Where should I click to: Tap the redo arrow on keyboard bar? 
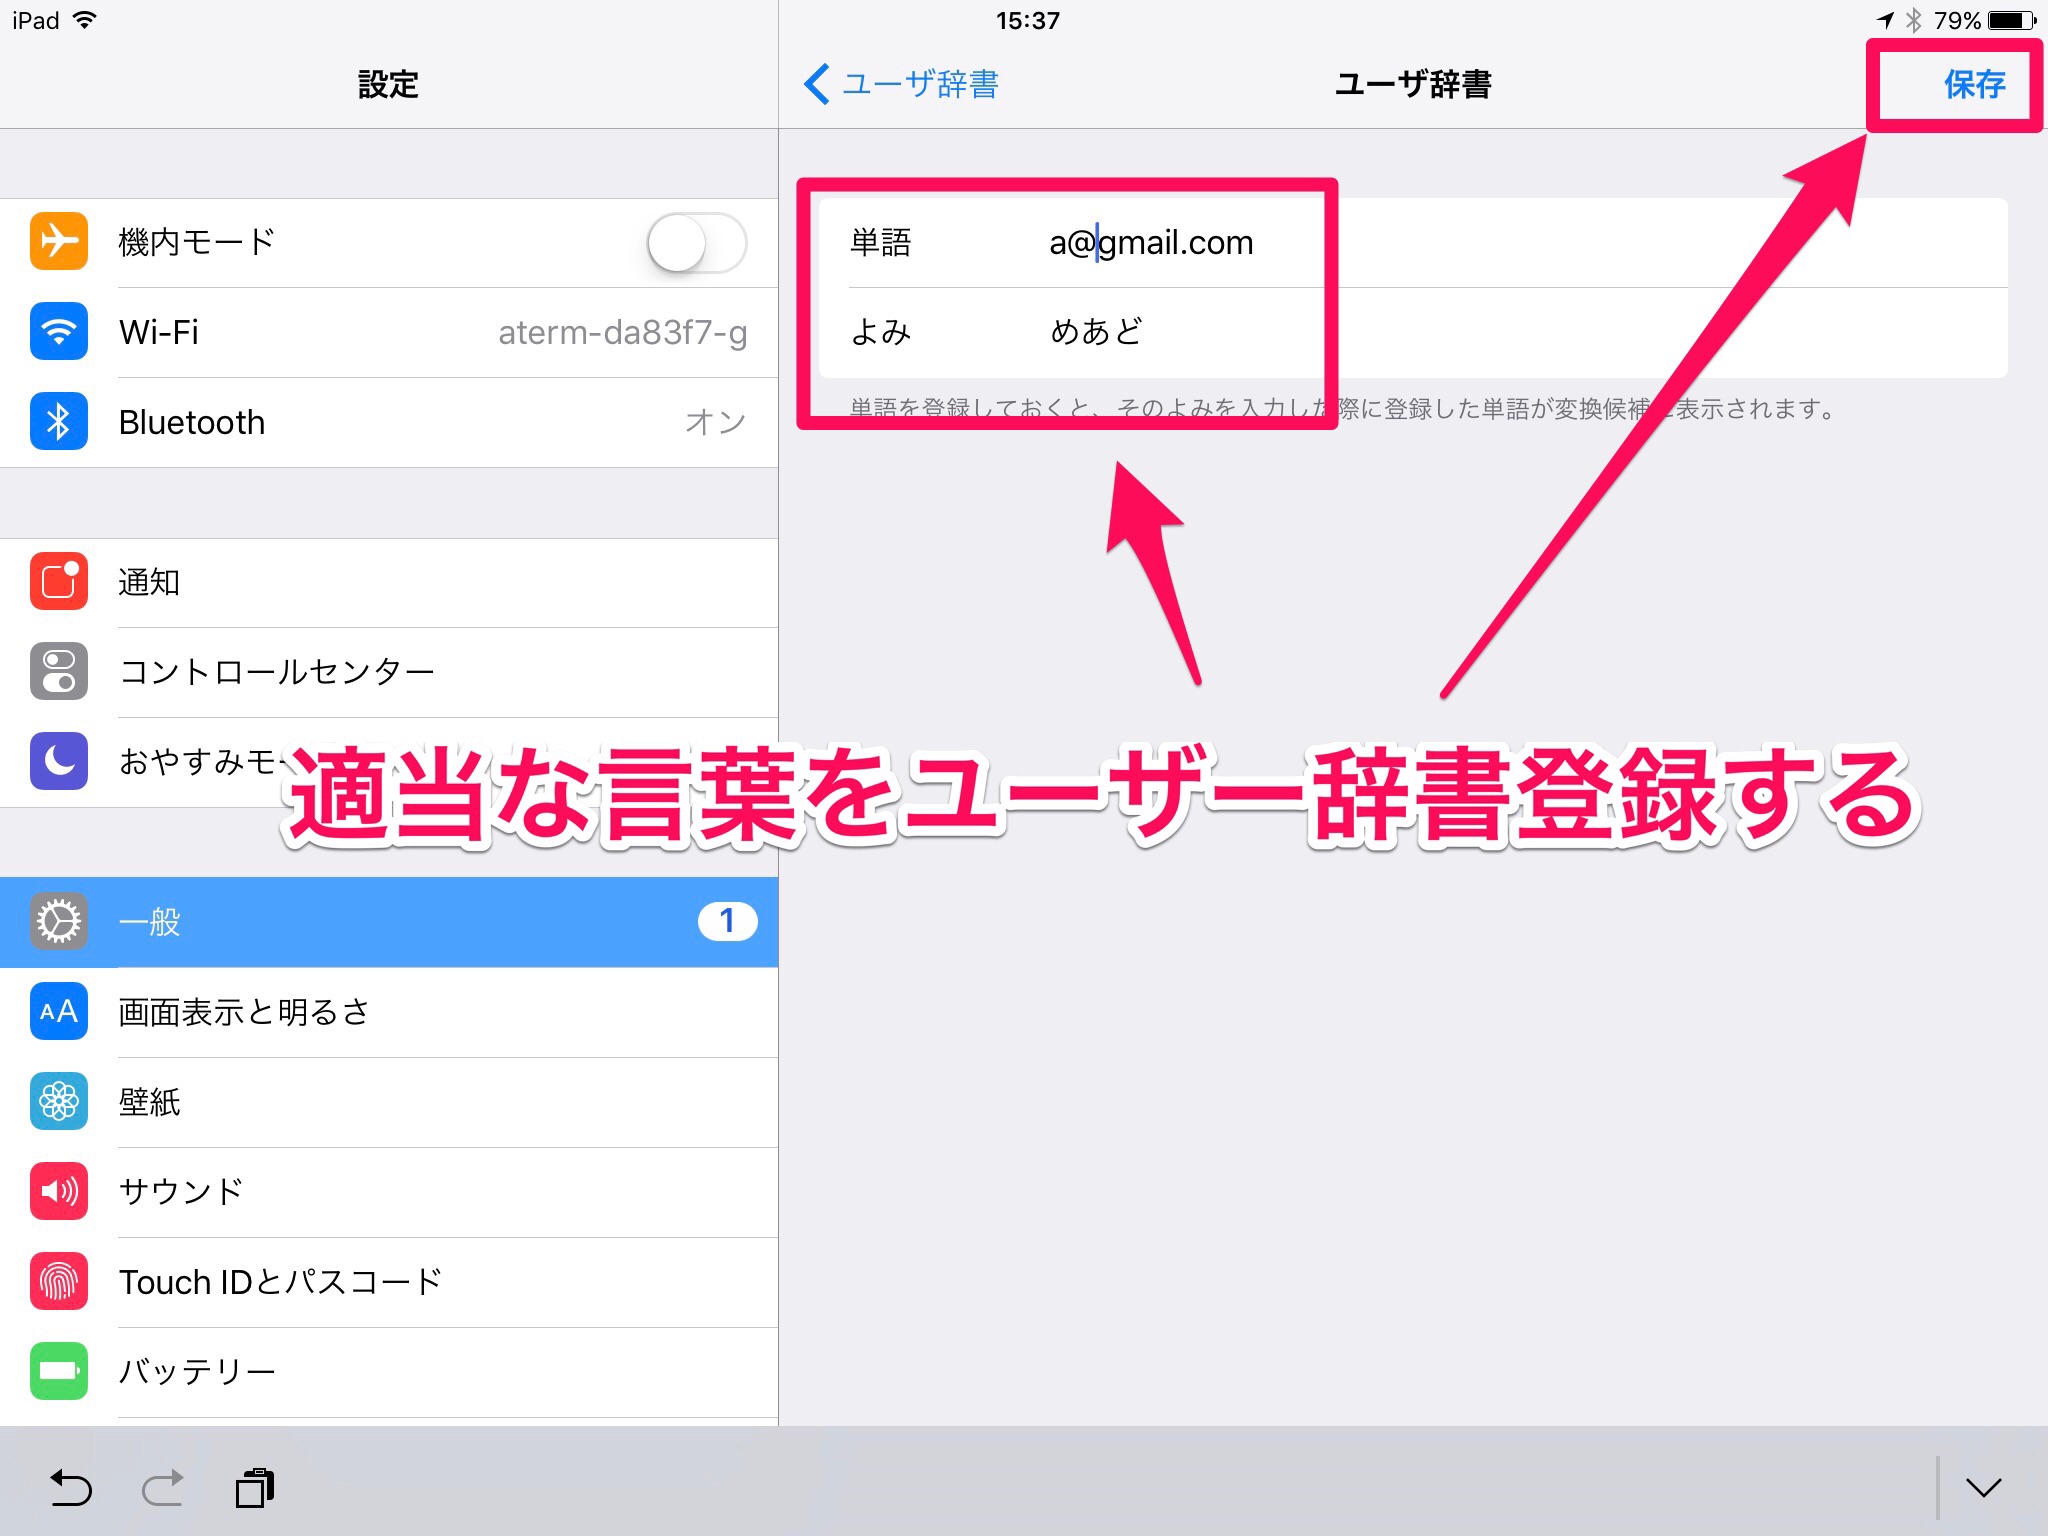point(163,1488)
